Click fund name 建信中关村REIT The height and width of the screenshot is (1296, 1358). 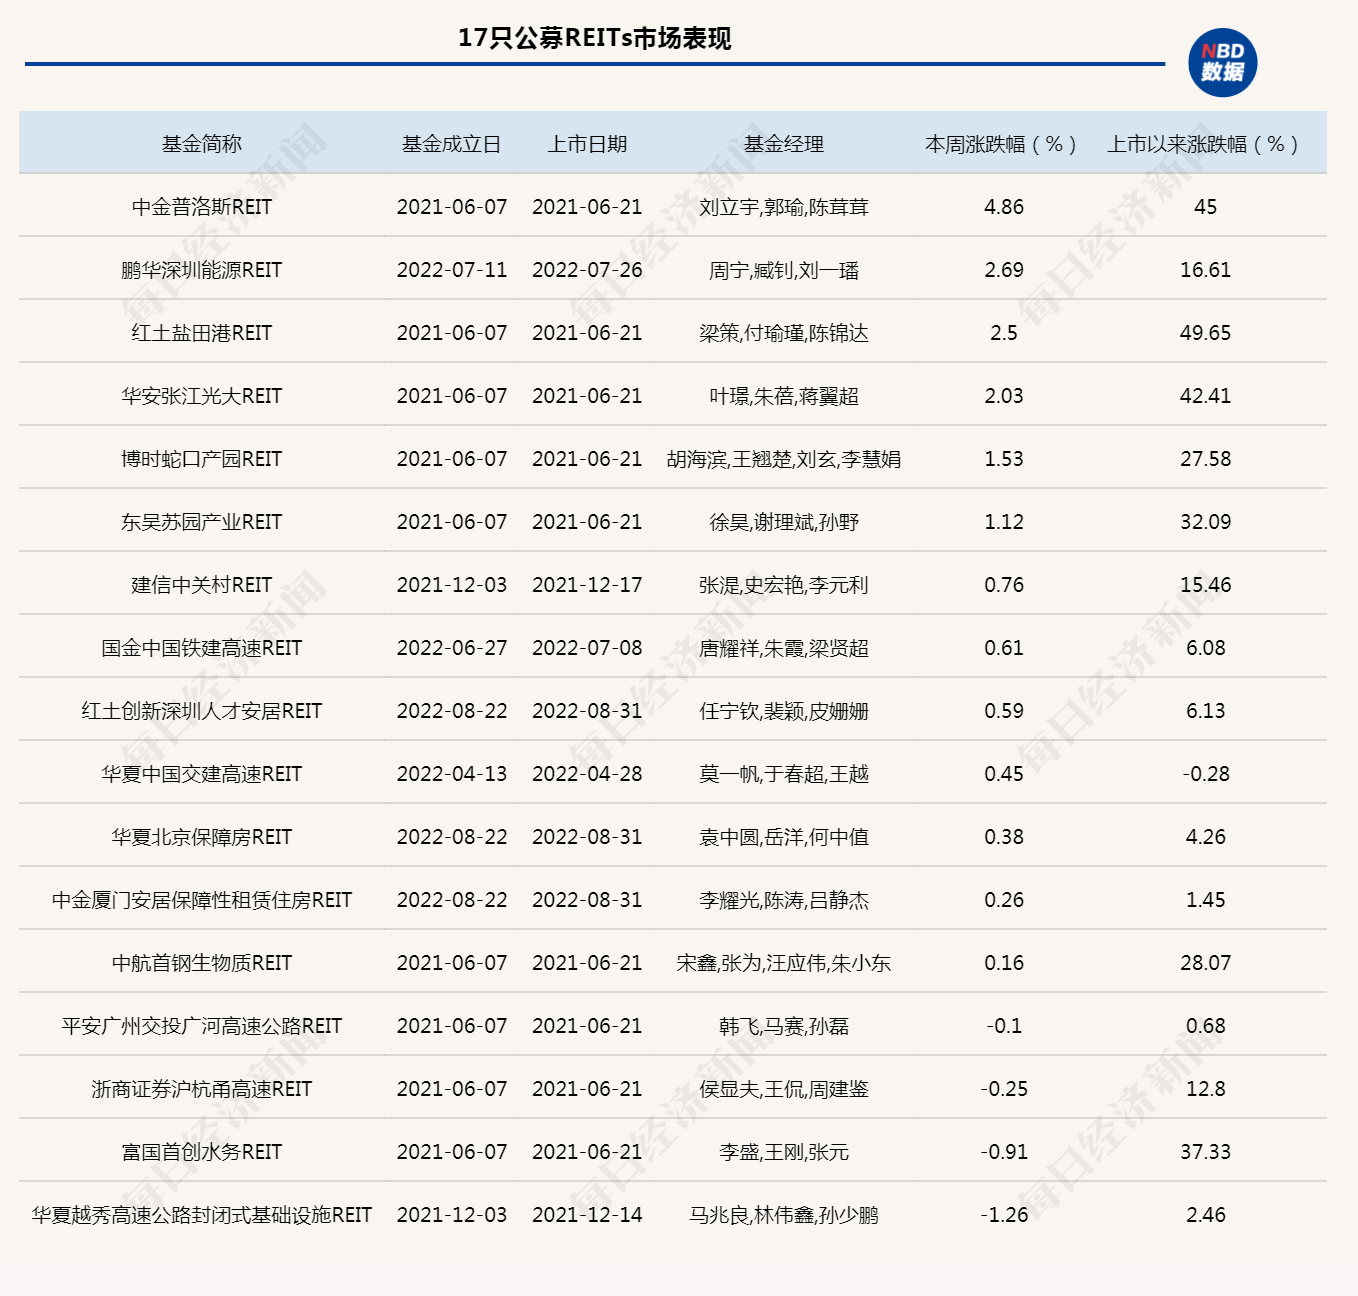[202, 585]
